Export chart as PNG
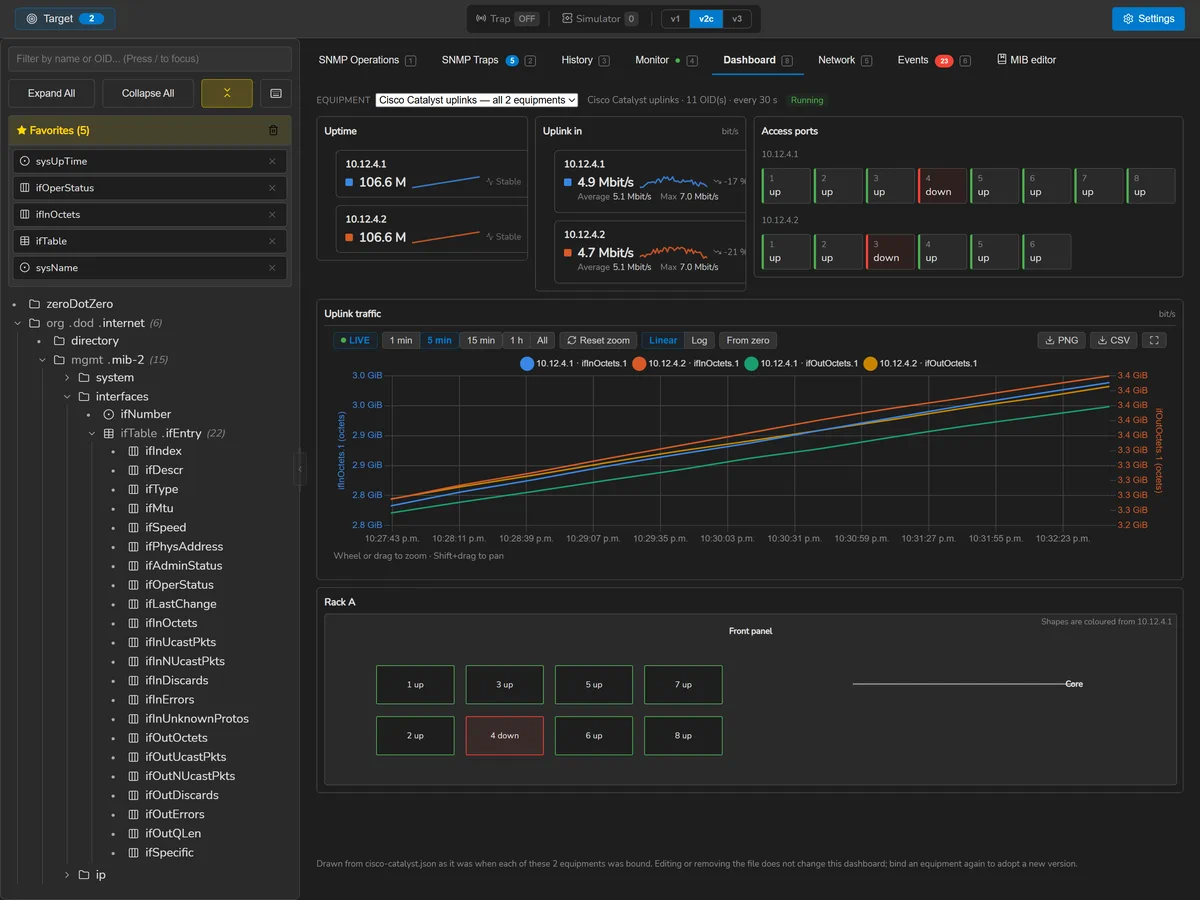Screen dimensions: 1200x900 (x=1061, y=340)
